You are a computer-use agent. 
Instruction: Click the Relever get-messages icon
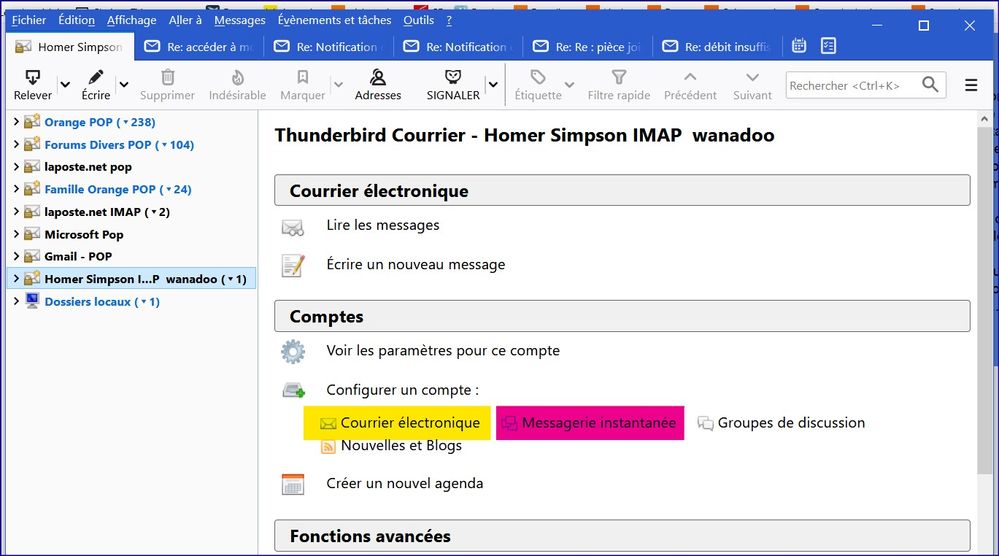[x=32, y=78]
